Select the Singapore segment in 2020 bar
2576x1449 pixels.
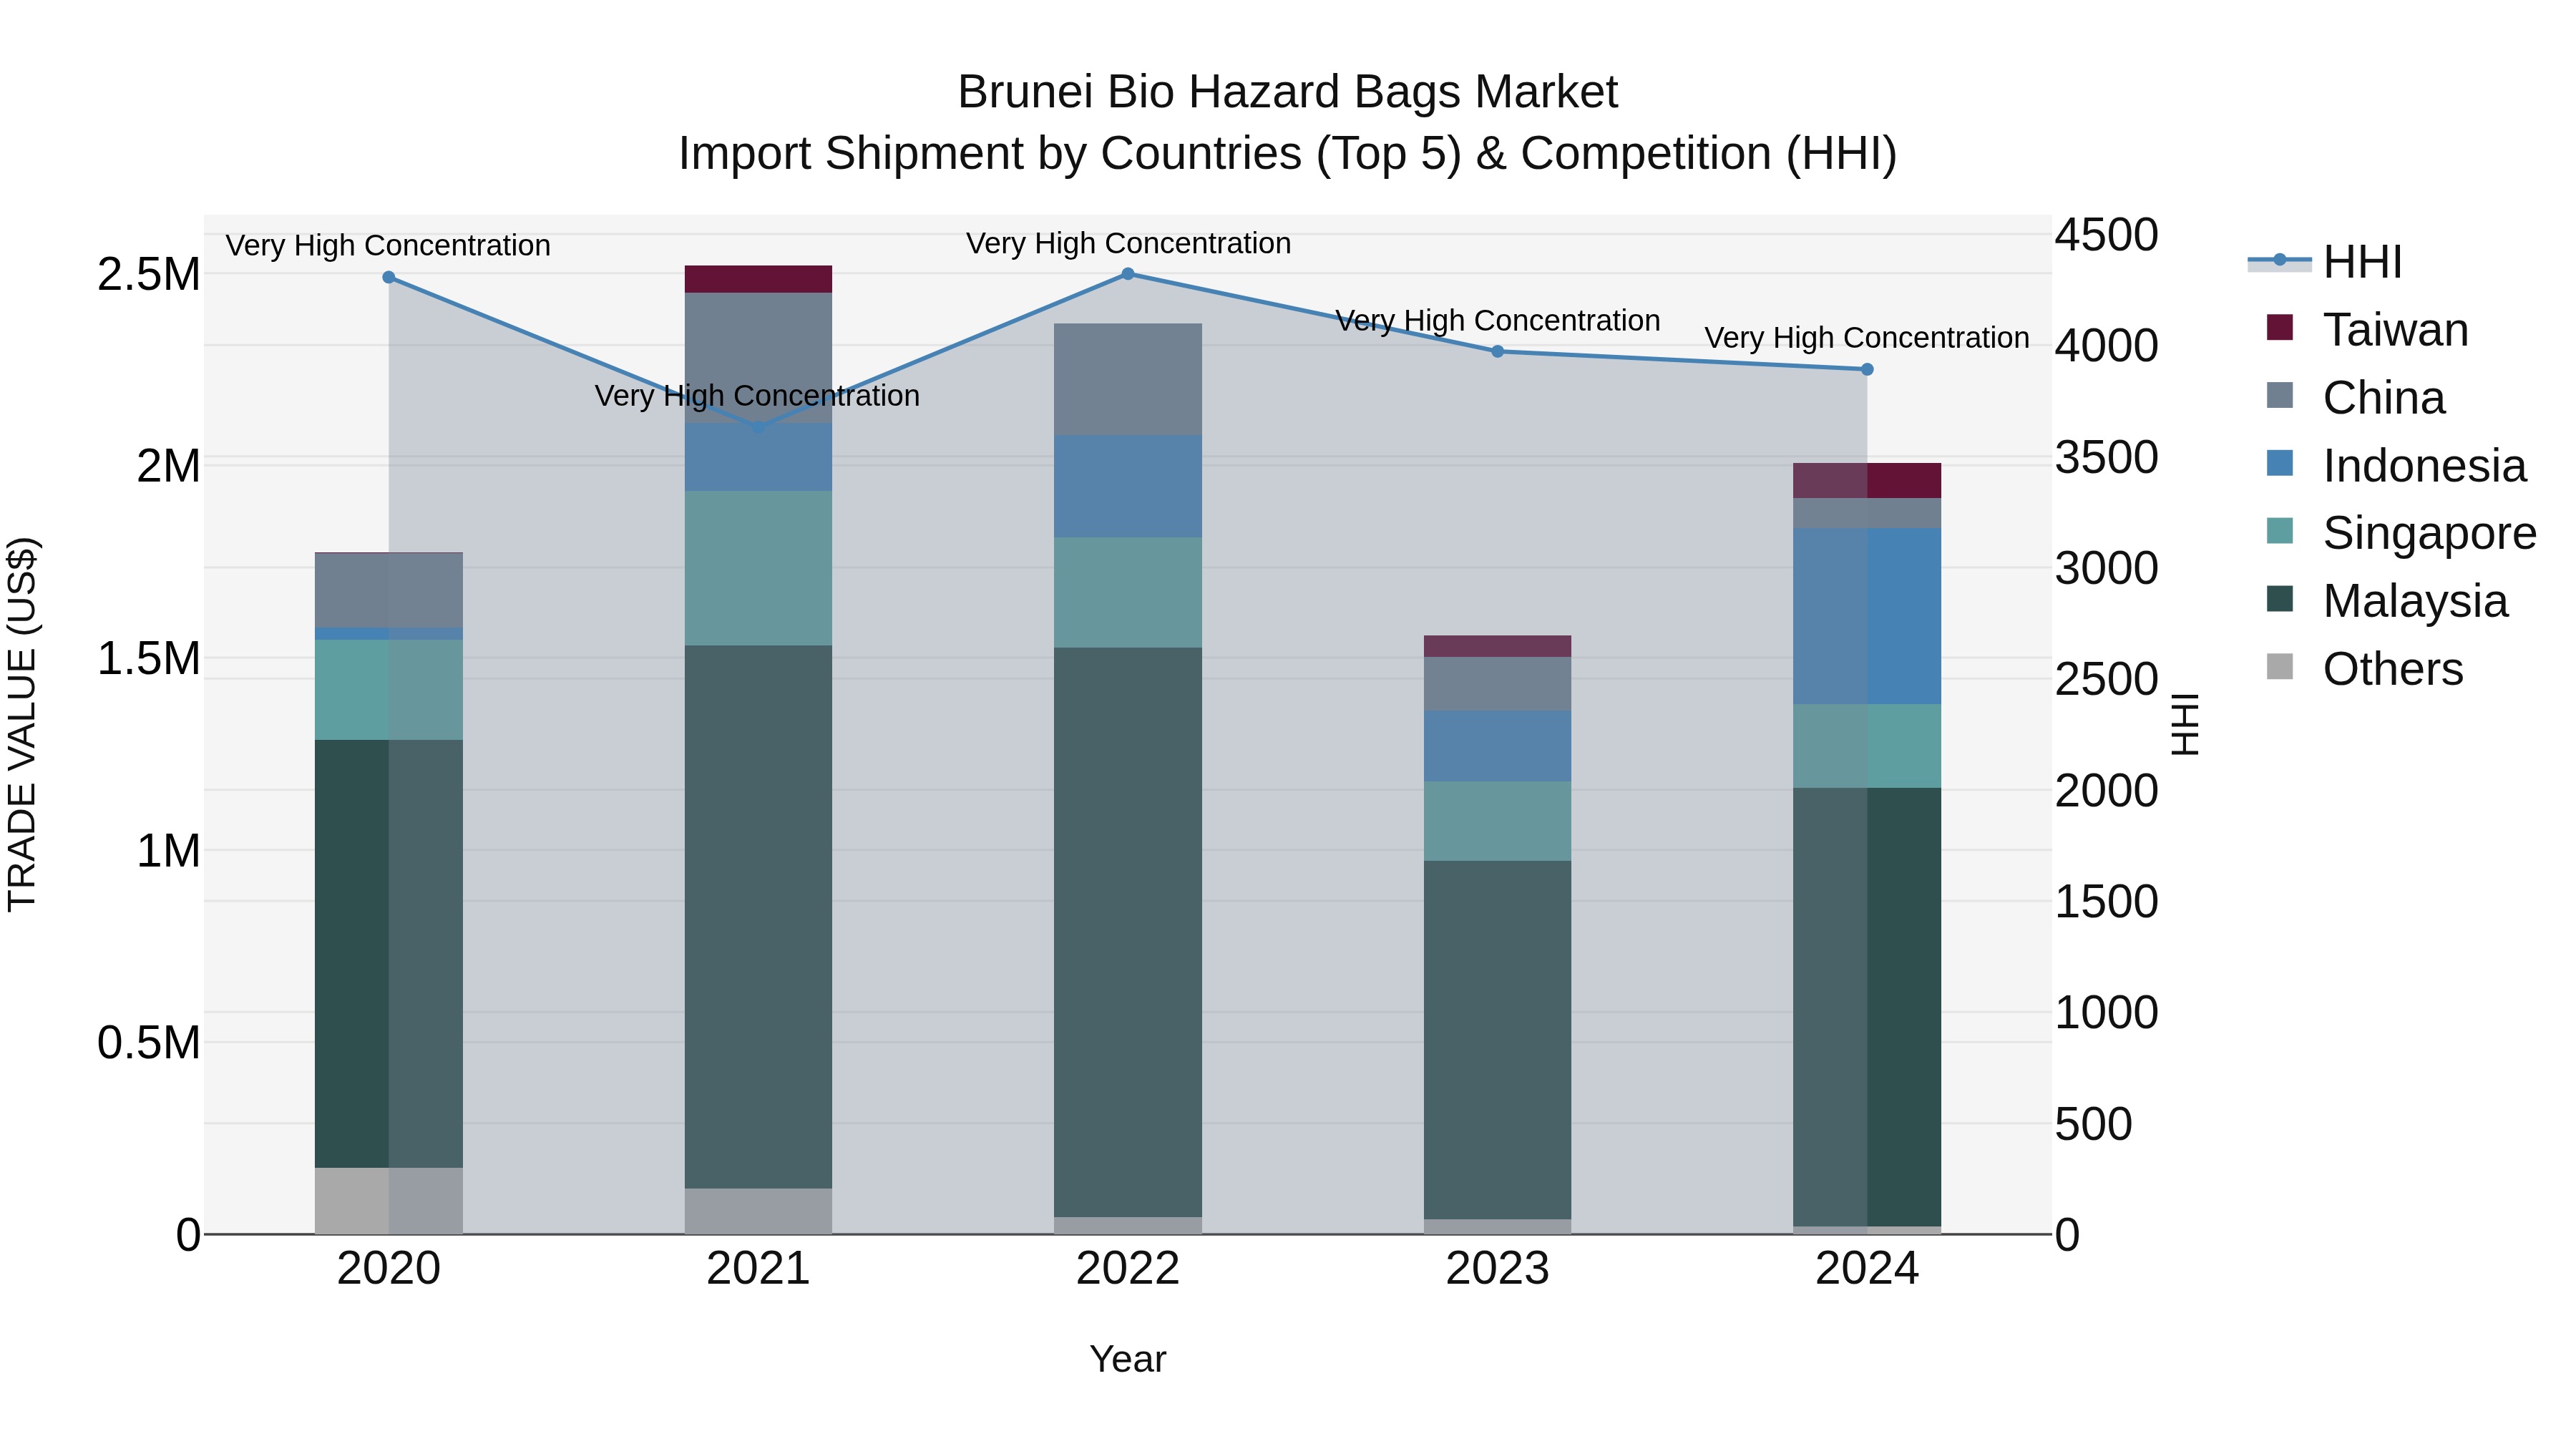pyautogui.click(x=389, y=690)
